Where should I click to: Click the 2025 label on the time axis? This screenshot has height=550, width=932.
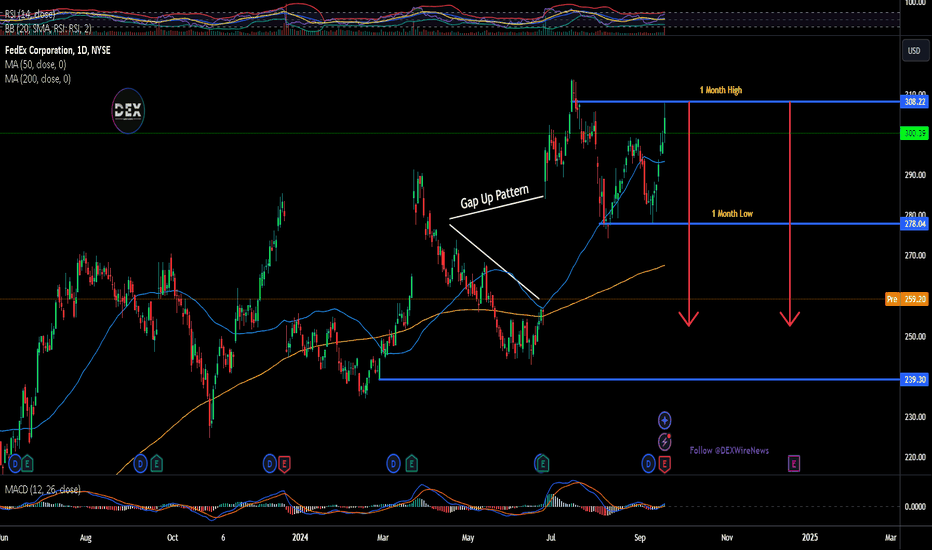(810, 538)
